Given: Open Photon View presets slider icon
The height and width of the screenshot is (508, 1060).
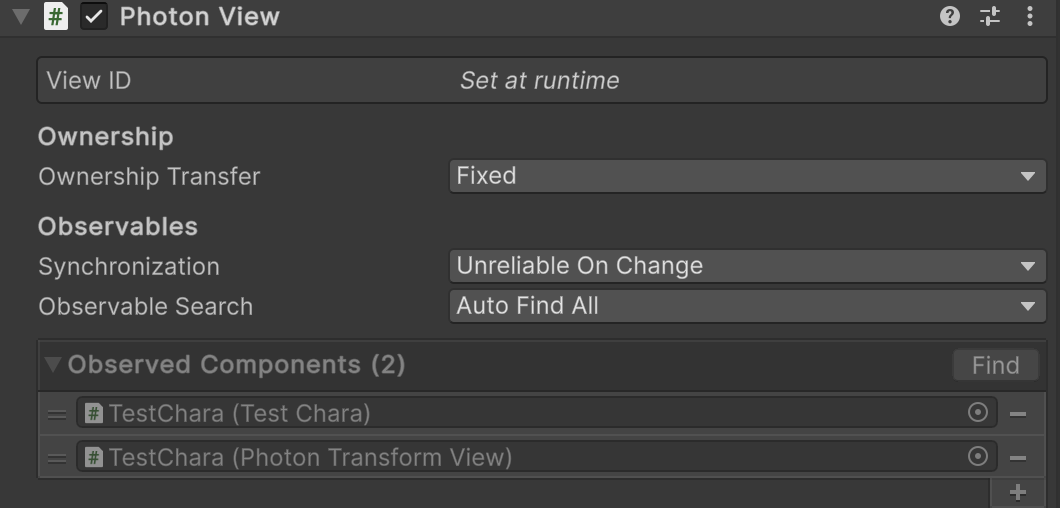Looking at the screenshot, I should pyautogui.click(x=990, y=16).
